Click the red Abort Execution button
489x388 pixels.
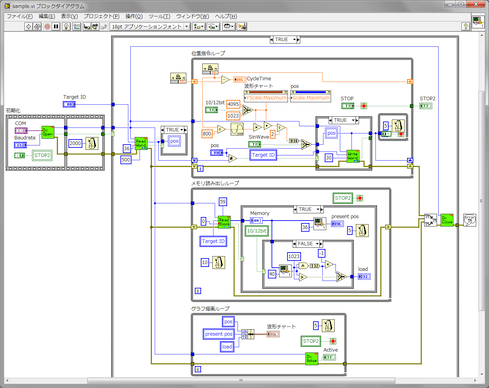point(47,26)
